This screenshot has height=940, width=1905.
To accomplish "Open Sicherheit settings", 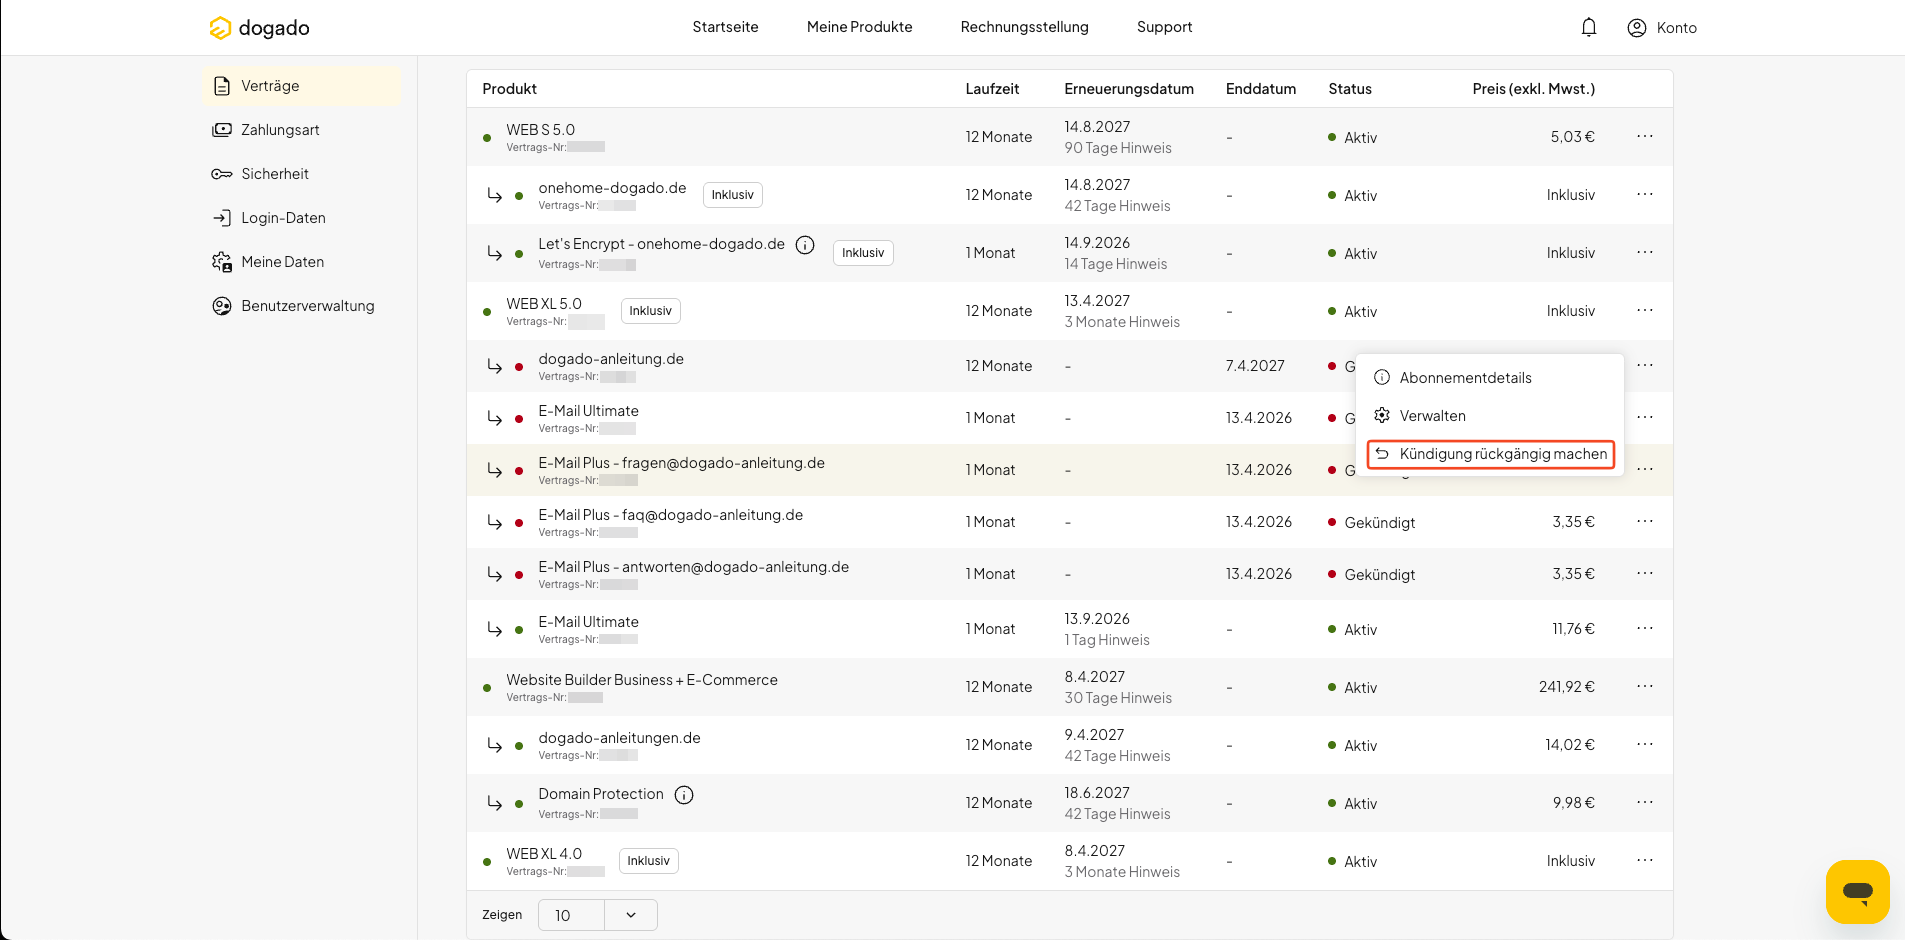I will [302, 174].
